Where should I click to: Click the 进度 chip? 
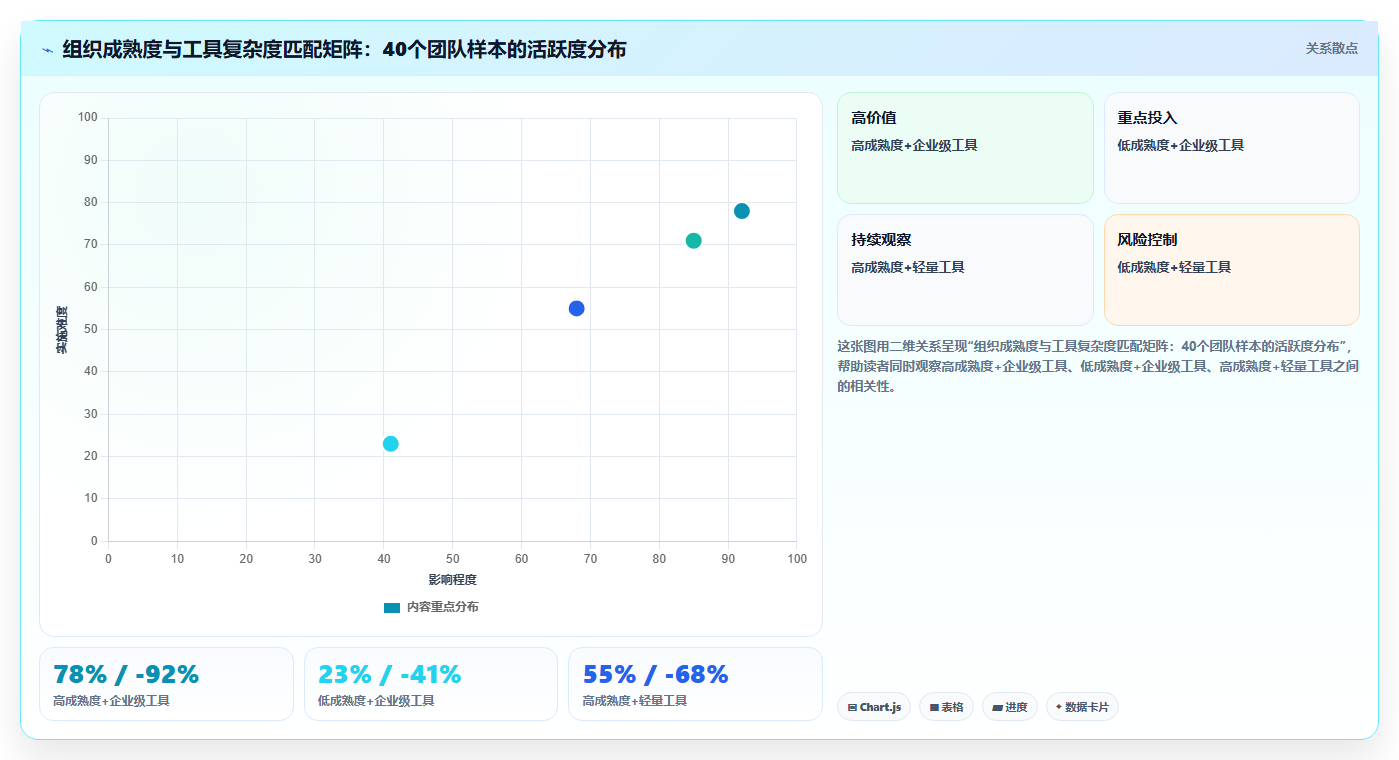pyautogui.click(x=1010, y=707)
